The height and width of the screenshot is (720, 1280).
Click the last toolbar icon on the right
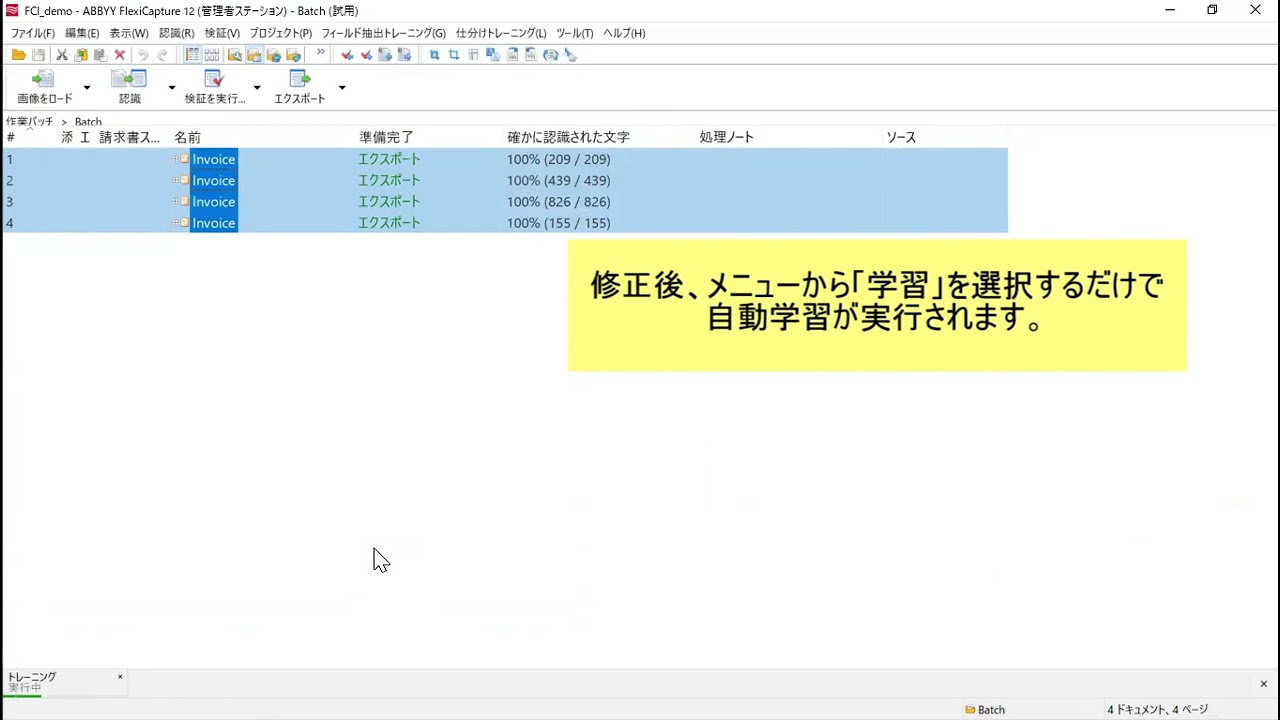point(570,55)
